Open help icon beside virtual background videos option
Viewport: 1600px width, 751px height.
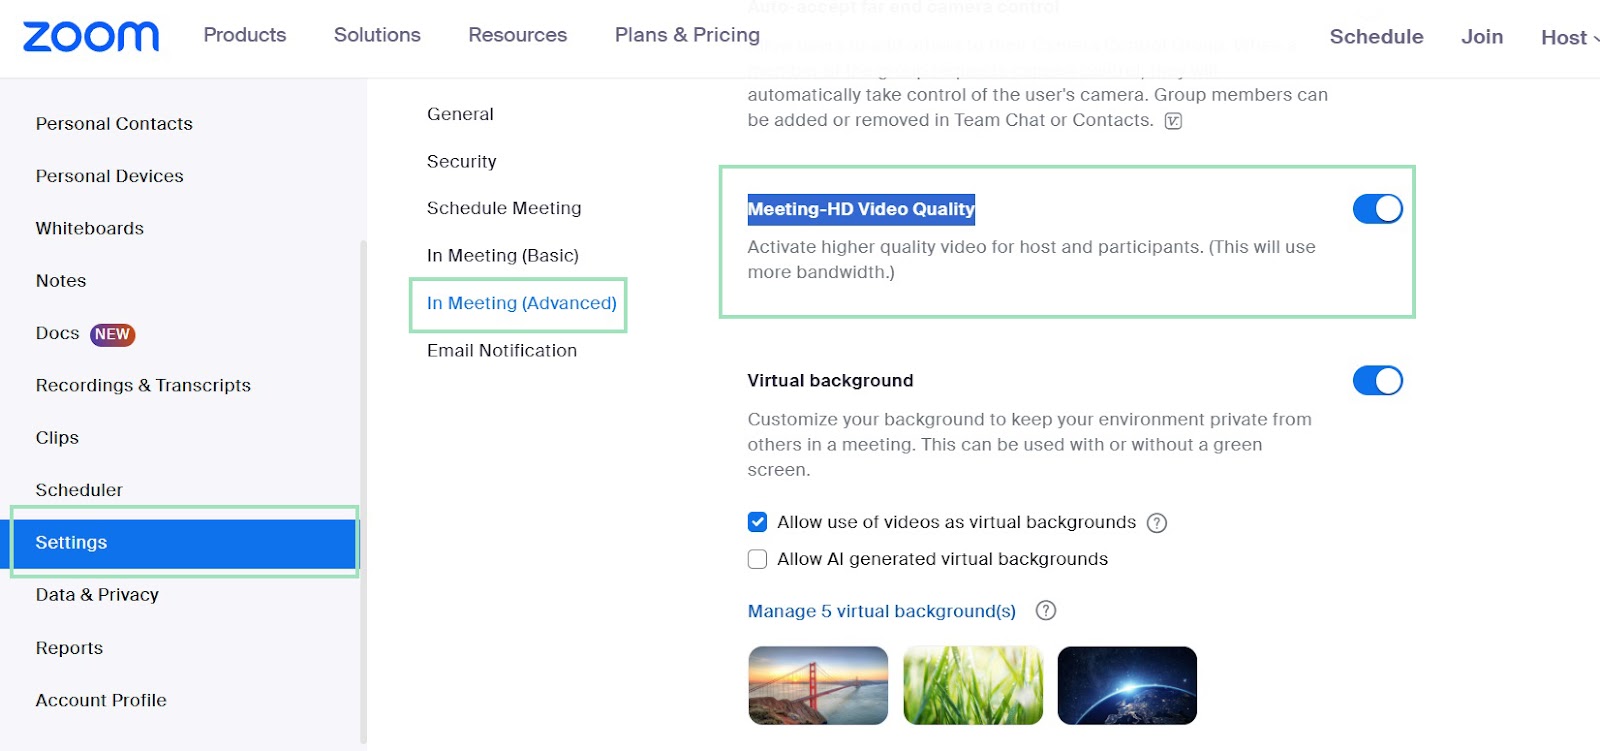[x=1157, y=523]
